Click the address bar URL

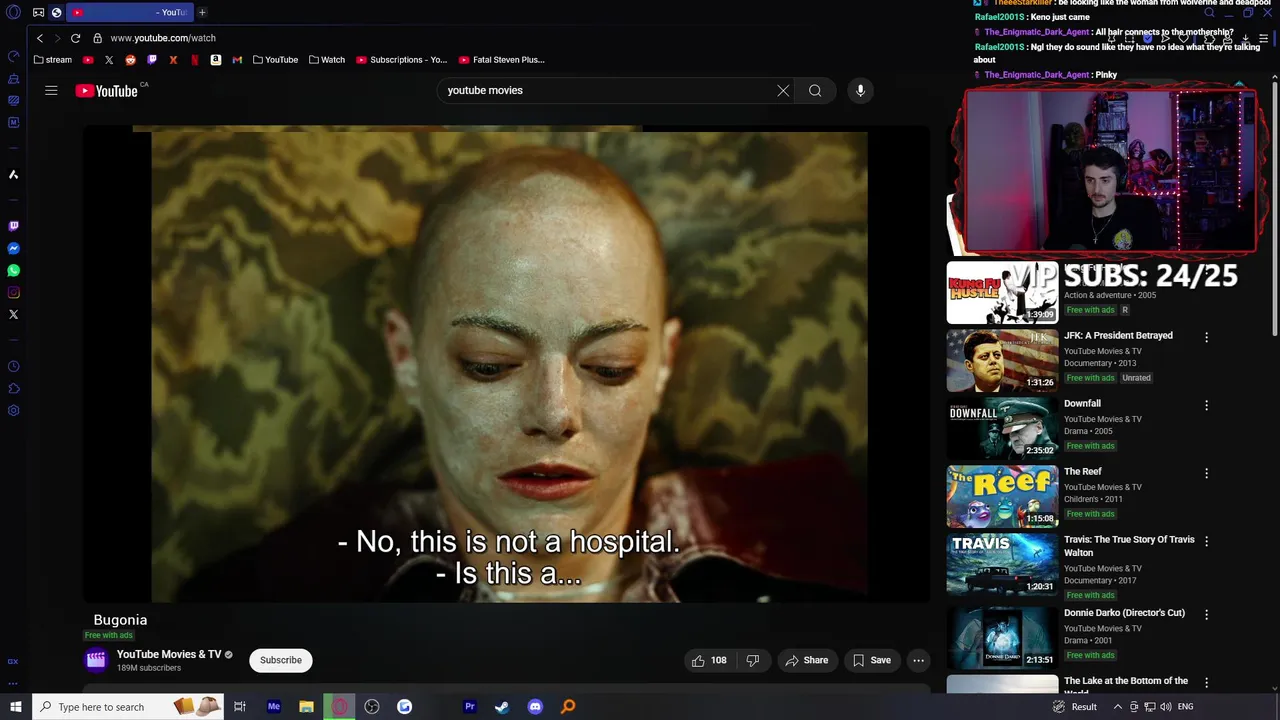click(163, 38)
